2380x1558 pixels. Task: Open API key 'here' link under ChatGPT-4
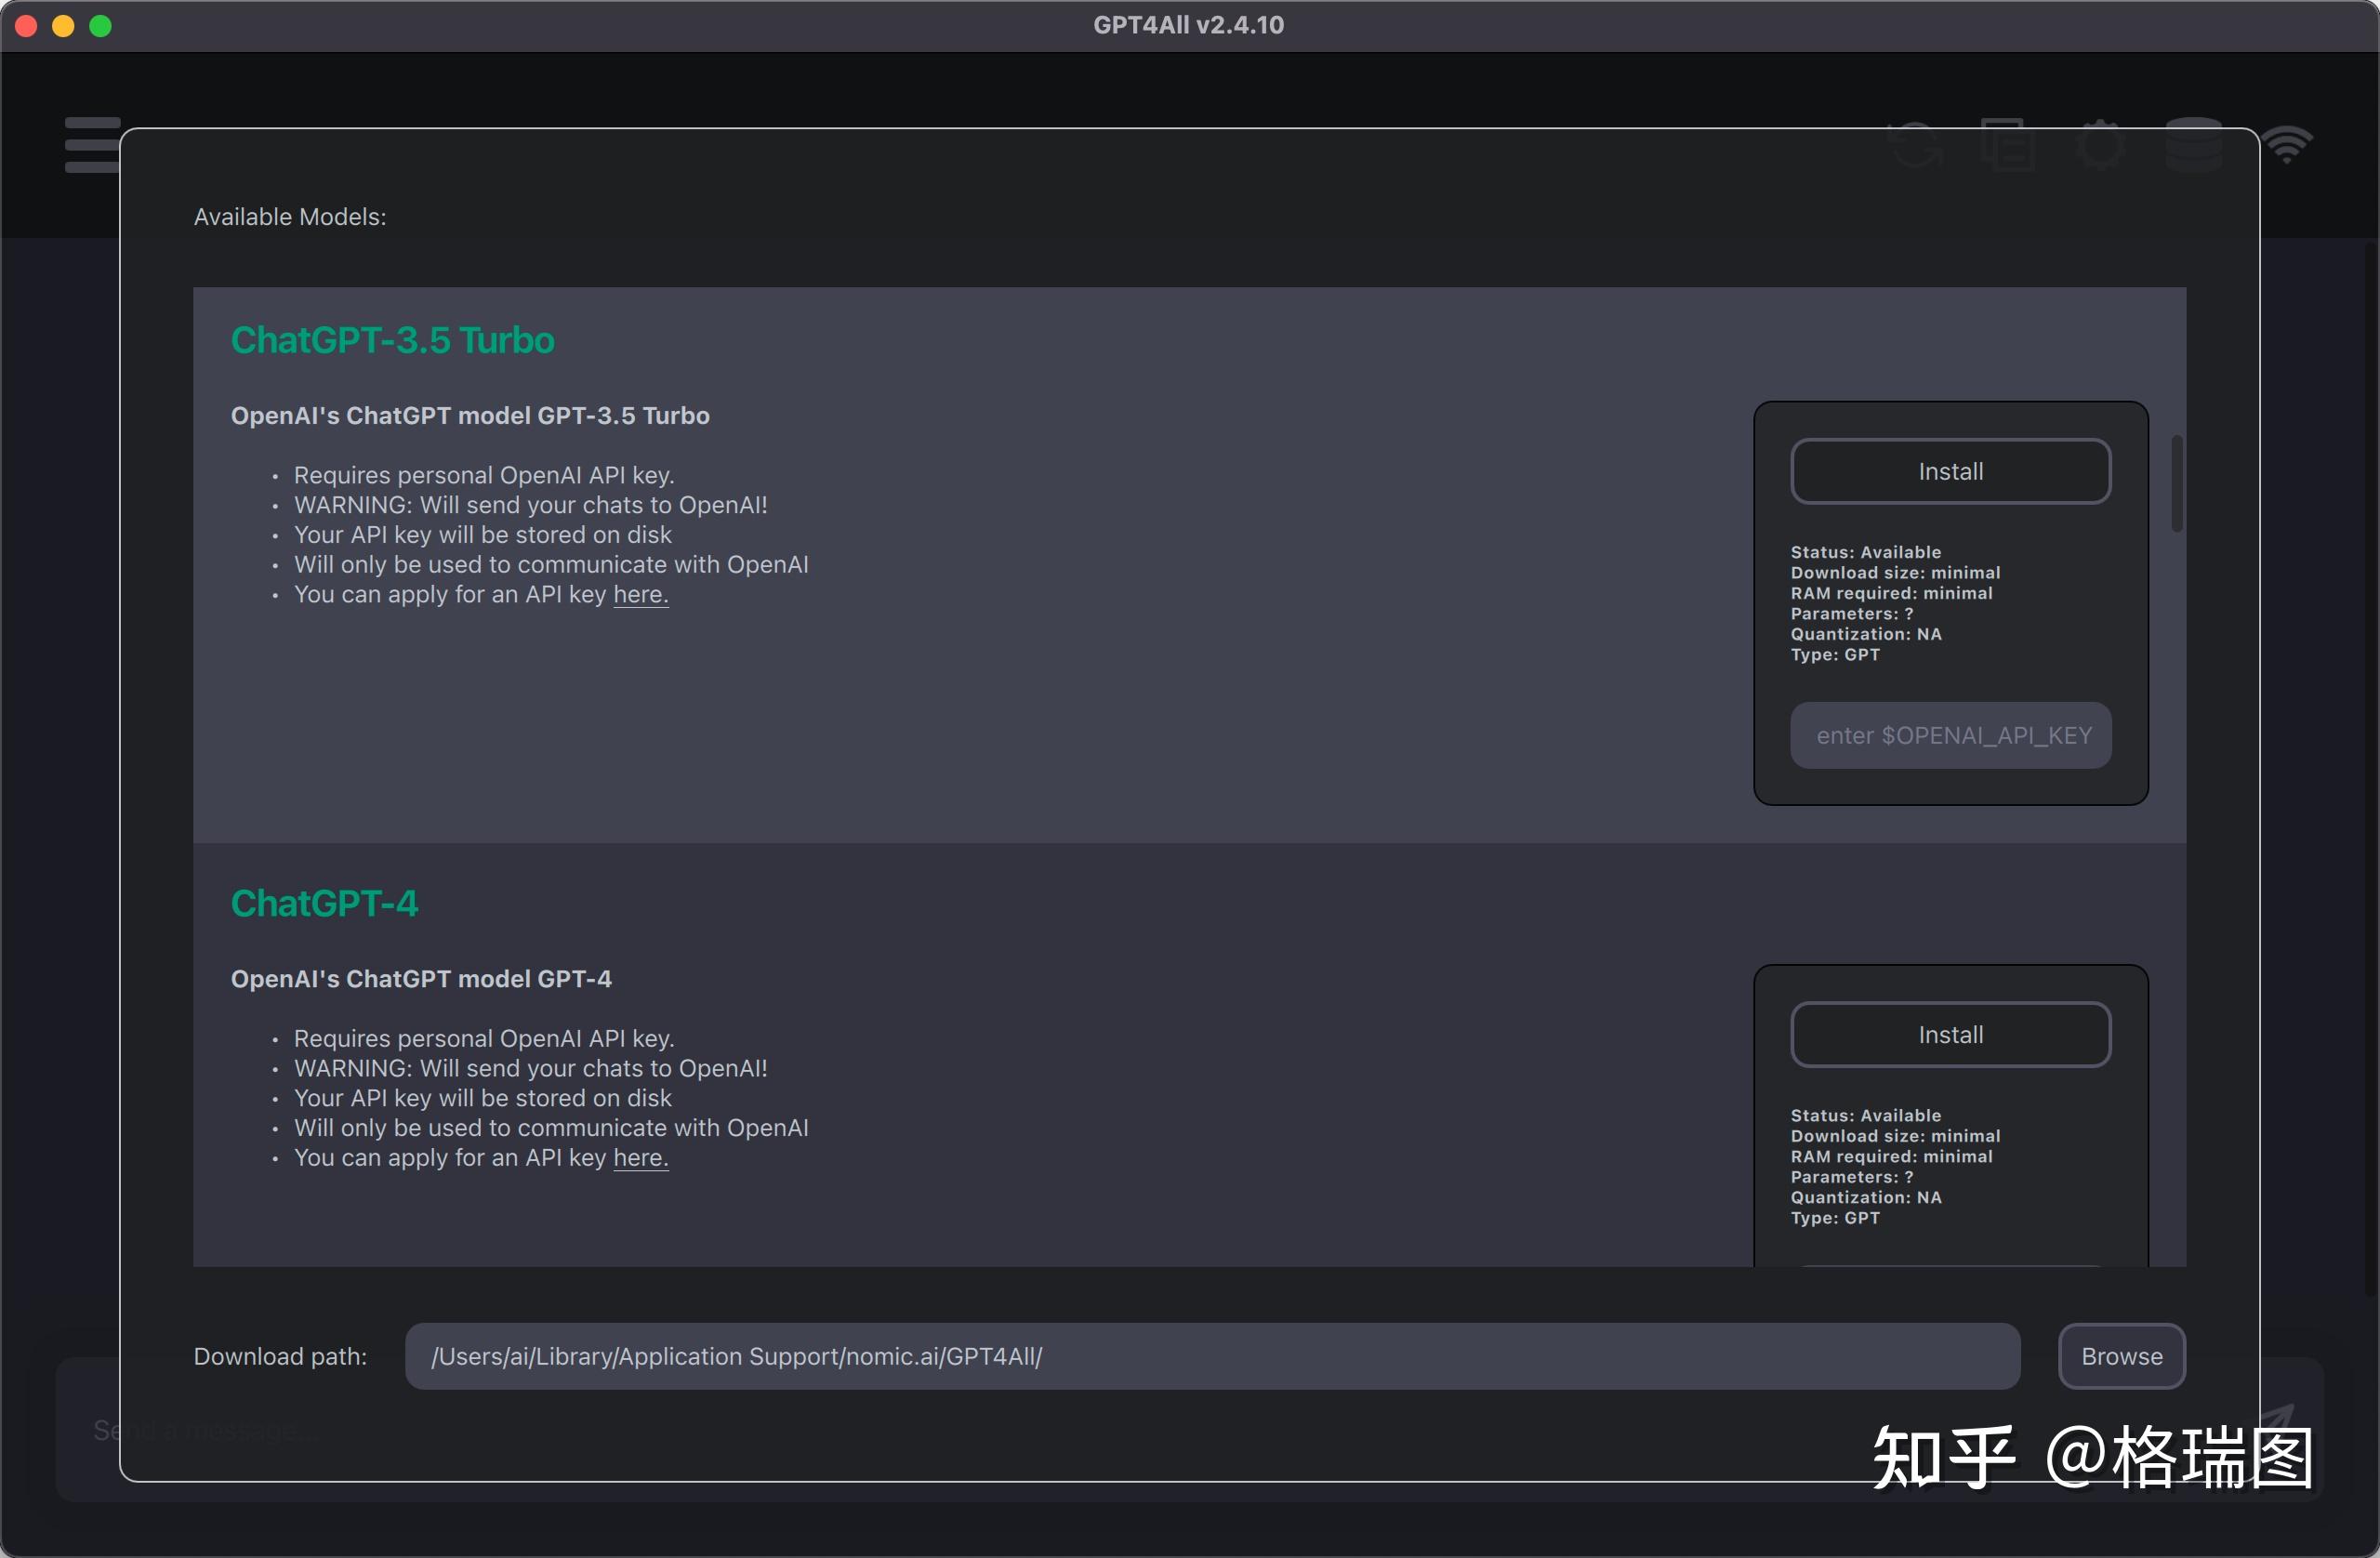(x=640, y=1157)
